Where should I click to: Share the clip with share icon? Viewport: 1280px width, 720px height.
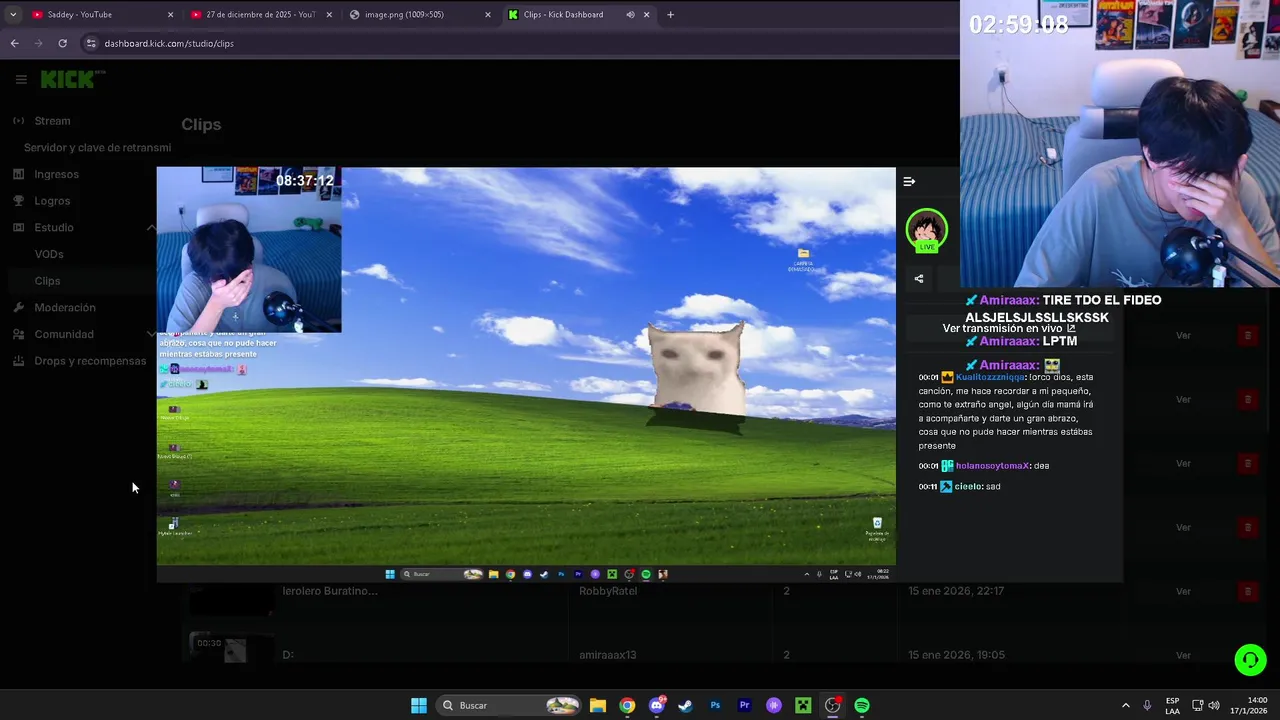point(919,279)
